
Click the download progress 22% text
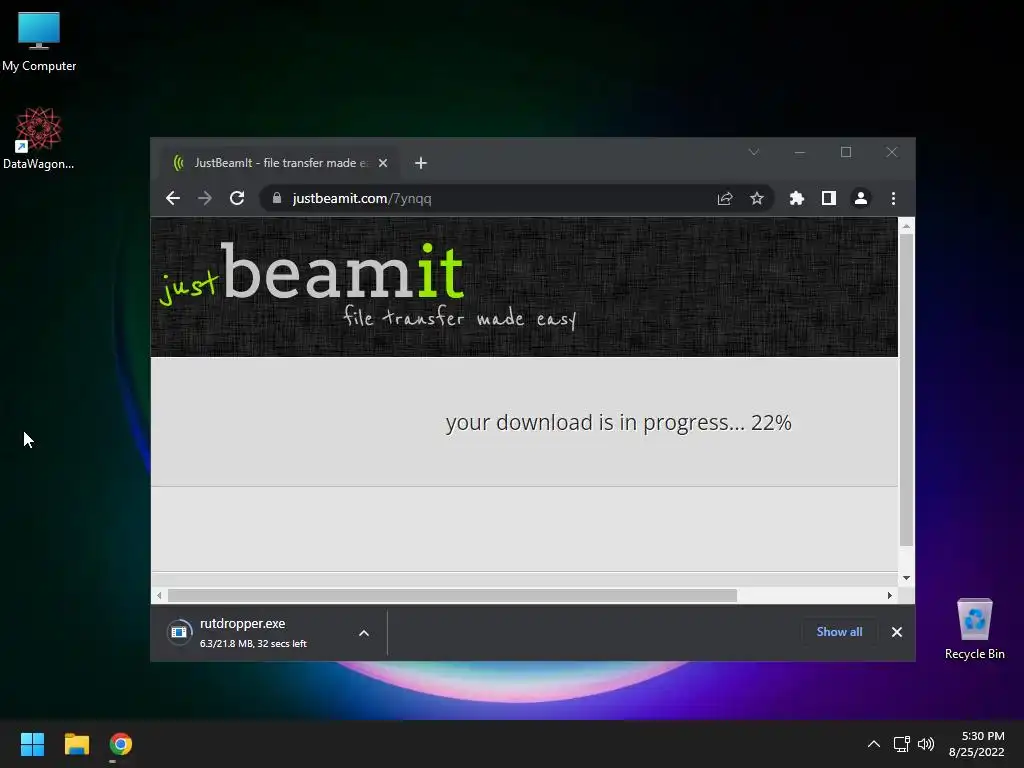pyautogui.click(x=618, y=423)
